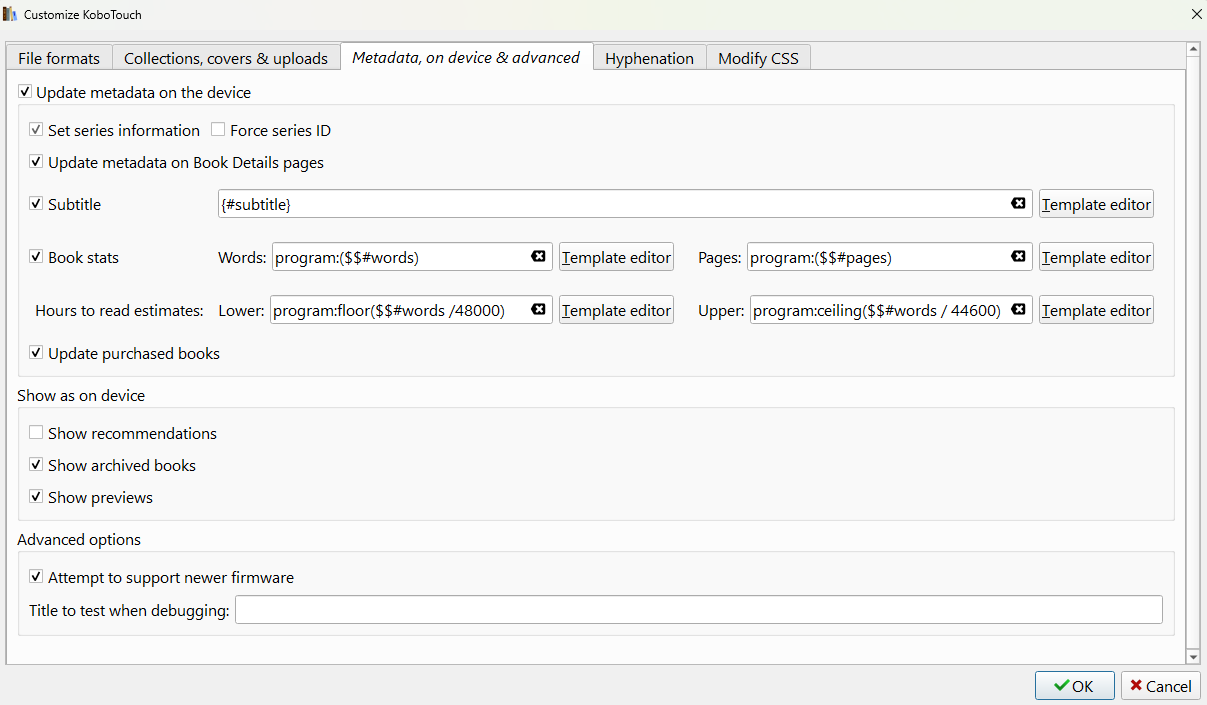Open Template editor for Subtitle
The image size is (1207, 705).
(x=1096, y=204)
